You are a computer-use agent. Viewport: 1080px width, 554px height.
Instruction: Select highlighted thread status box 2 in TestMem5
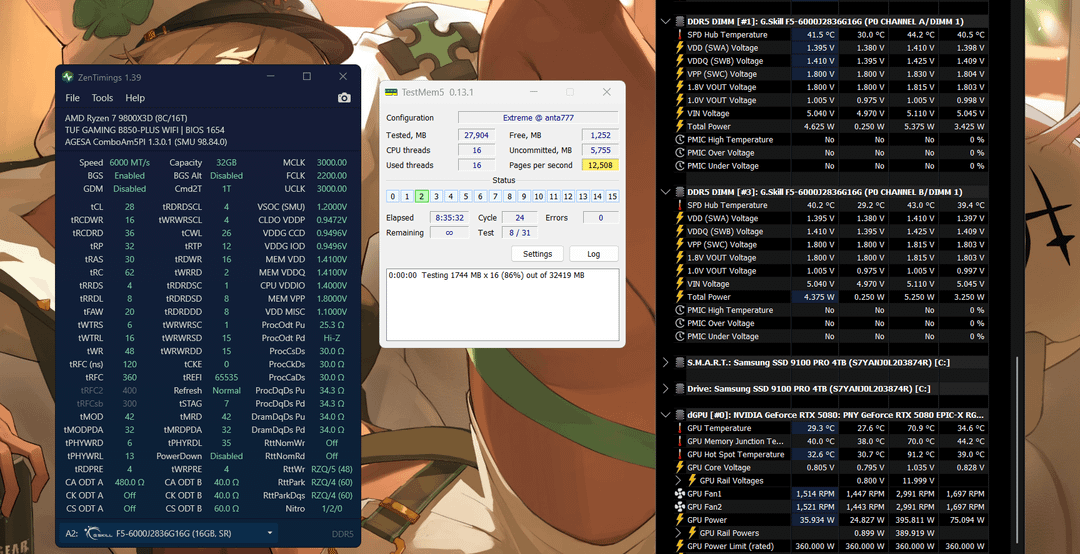click(422, 196)
